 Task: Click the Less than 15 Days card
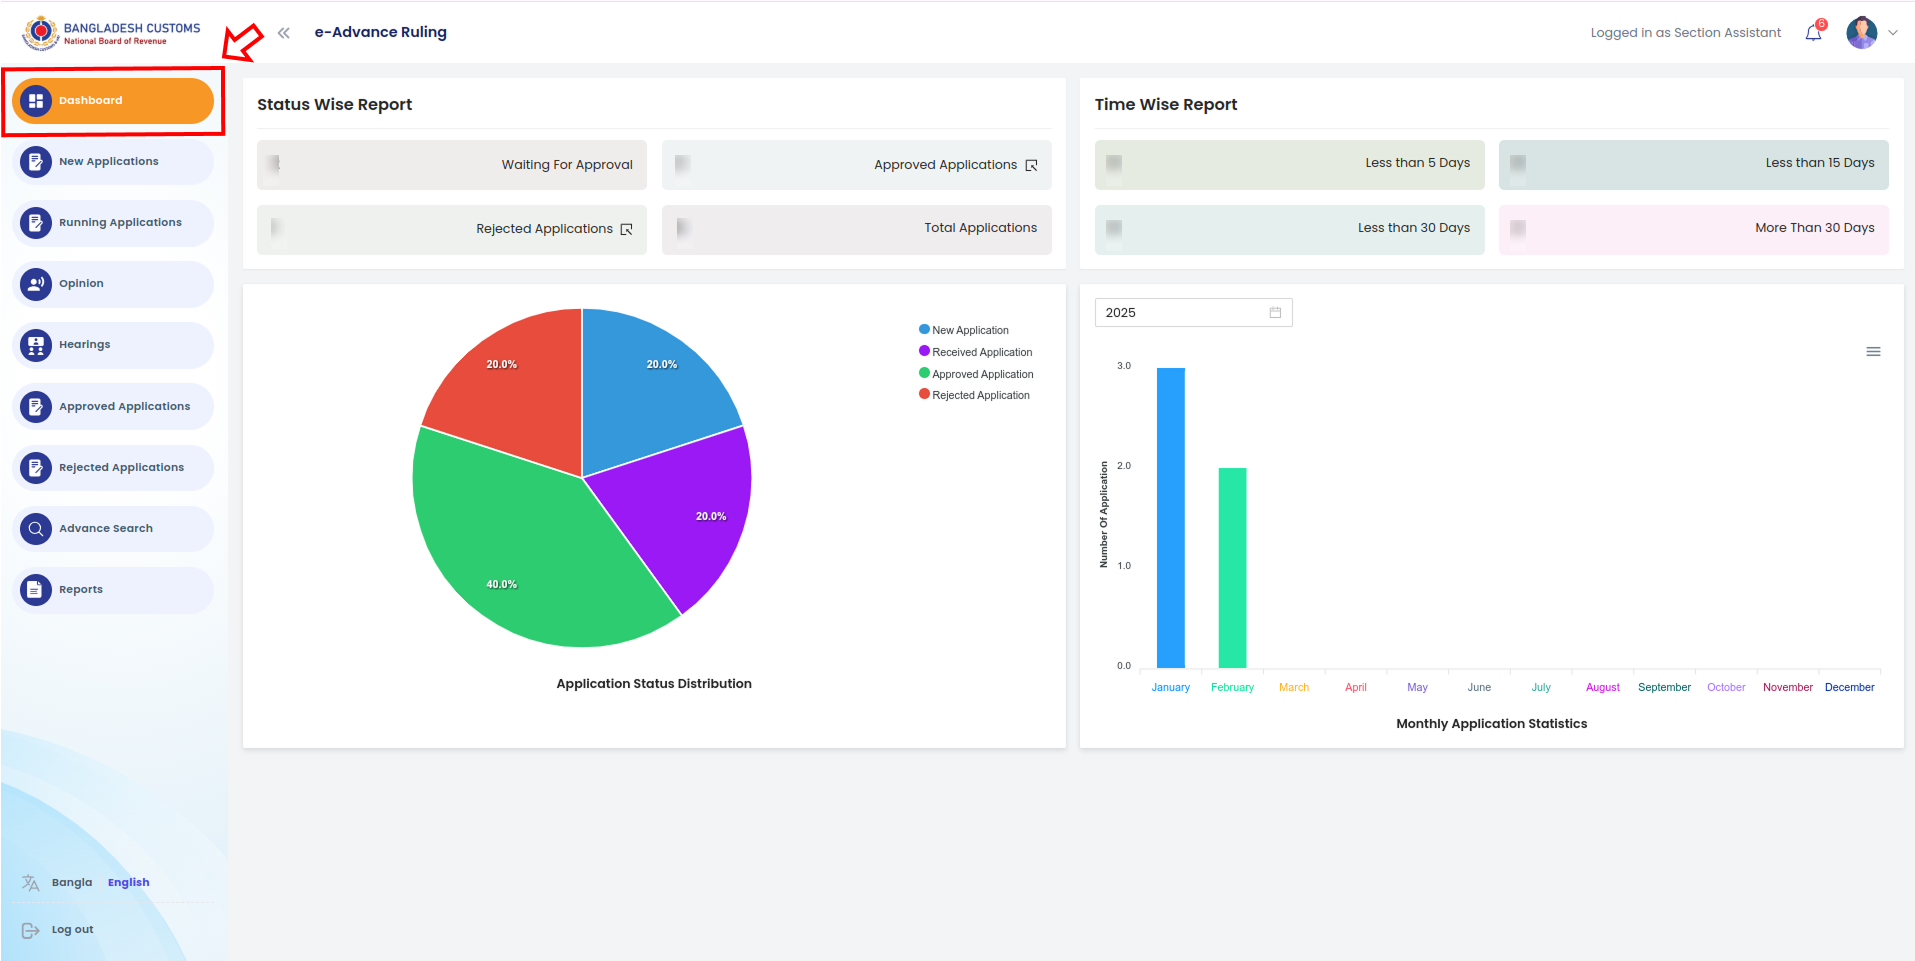pos(1694,164)
